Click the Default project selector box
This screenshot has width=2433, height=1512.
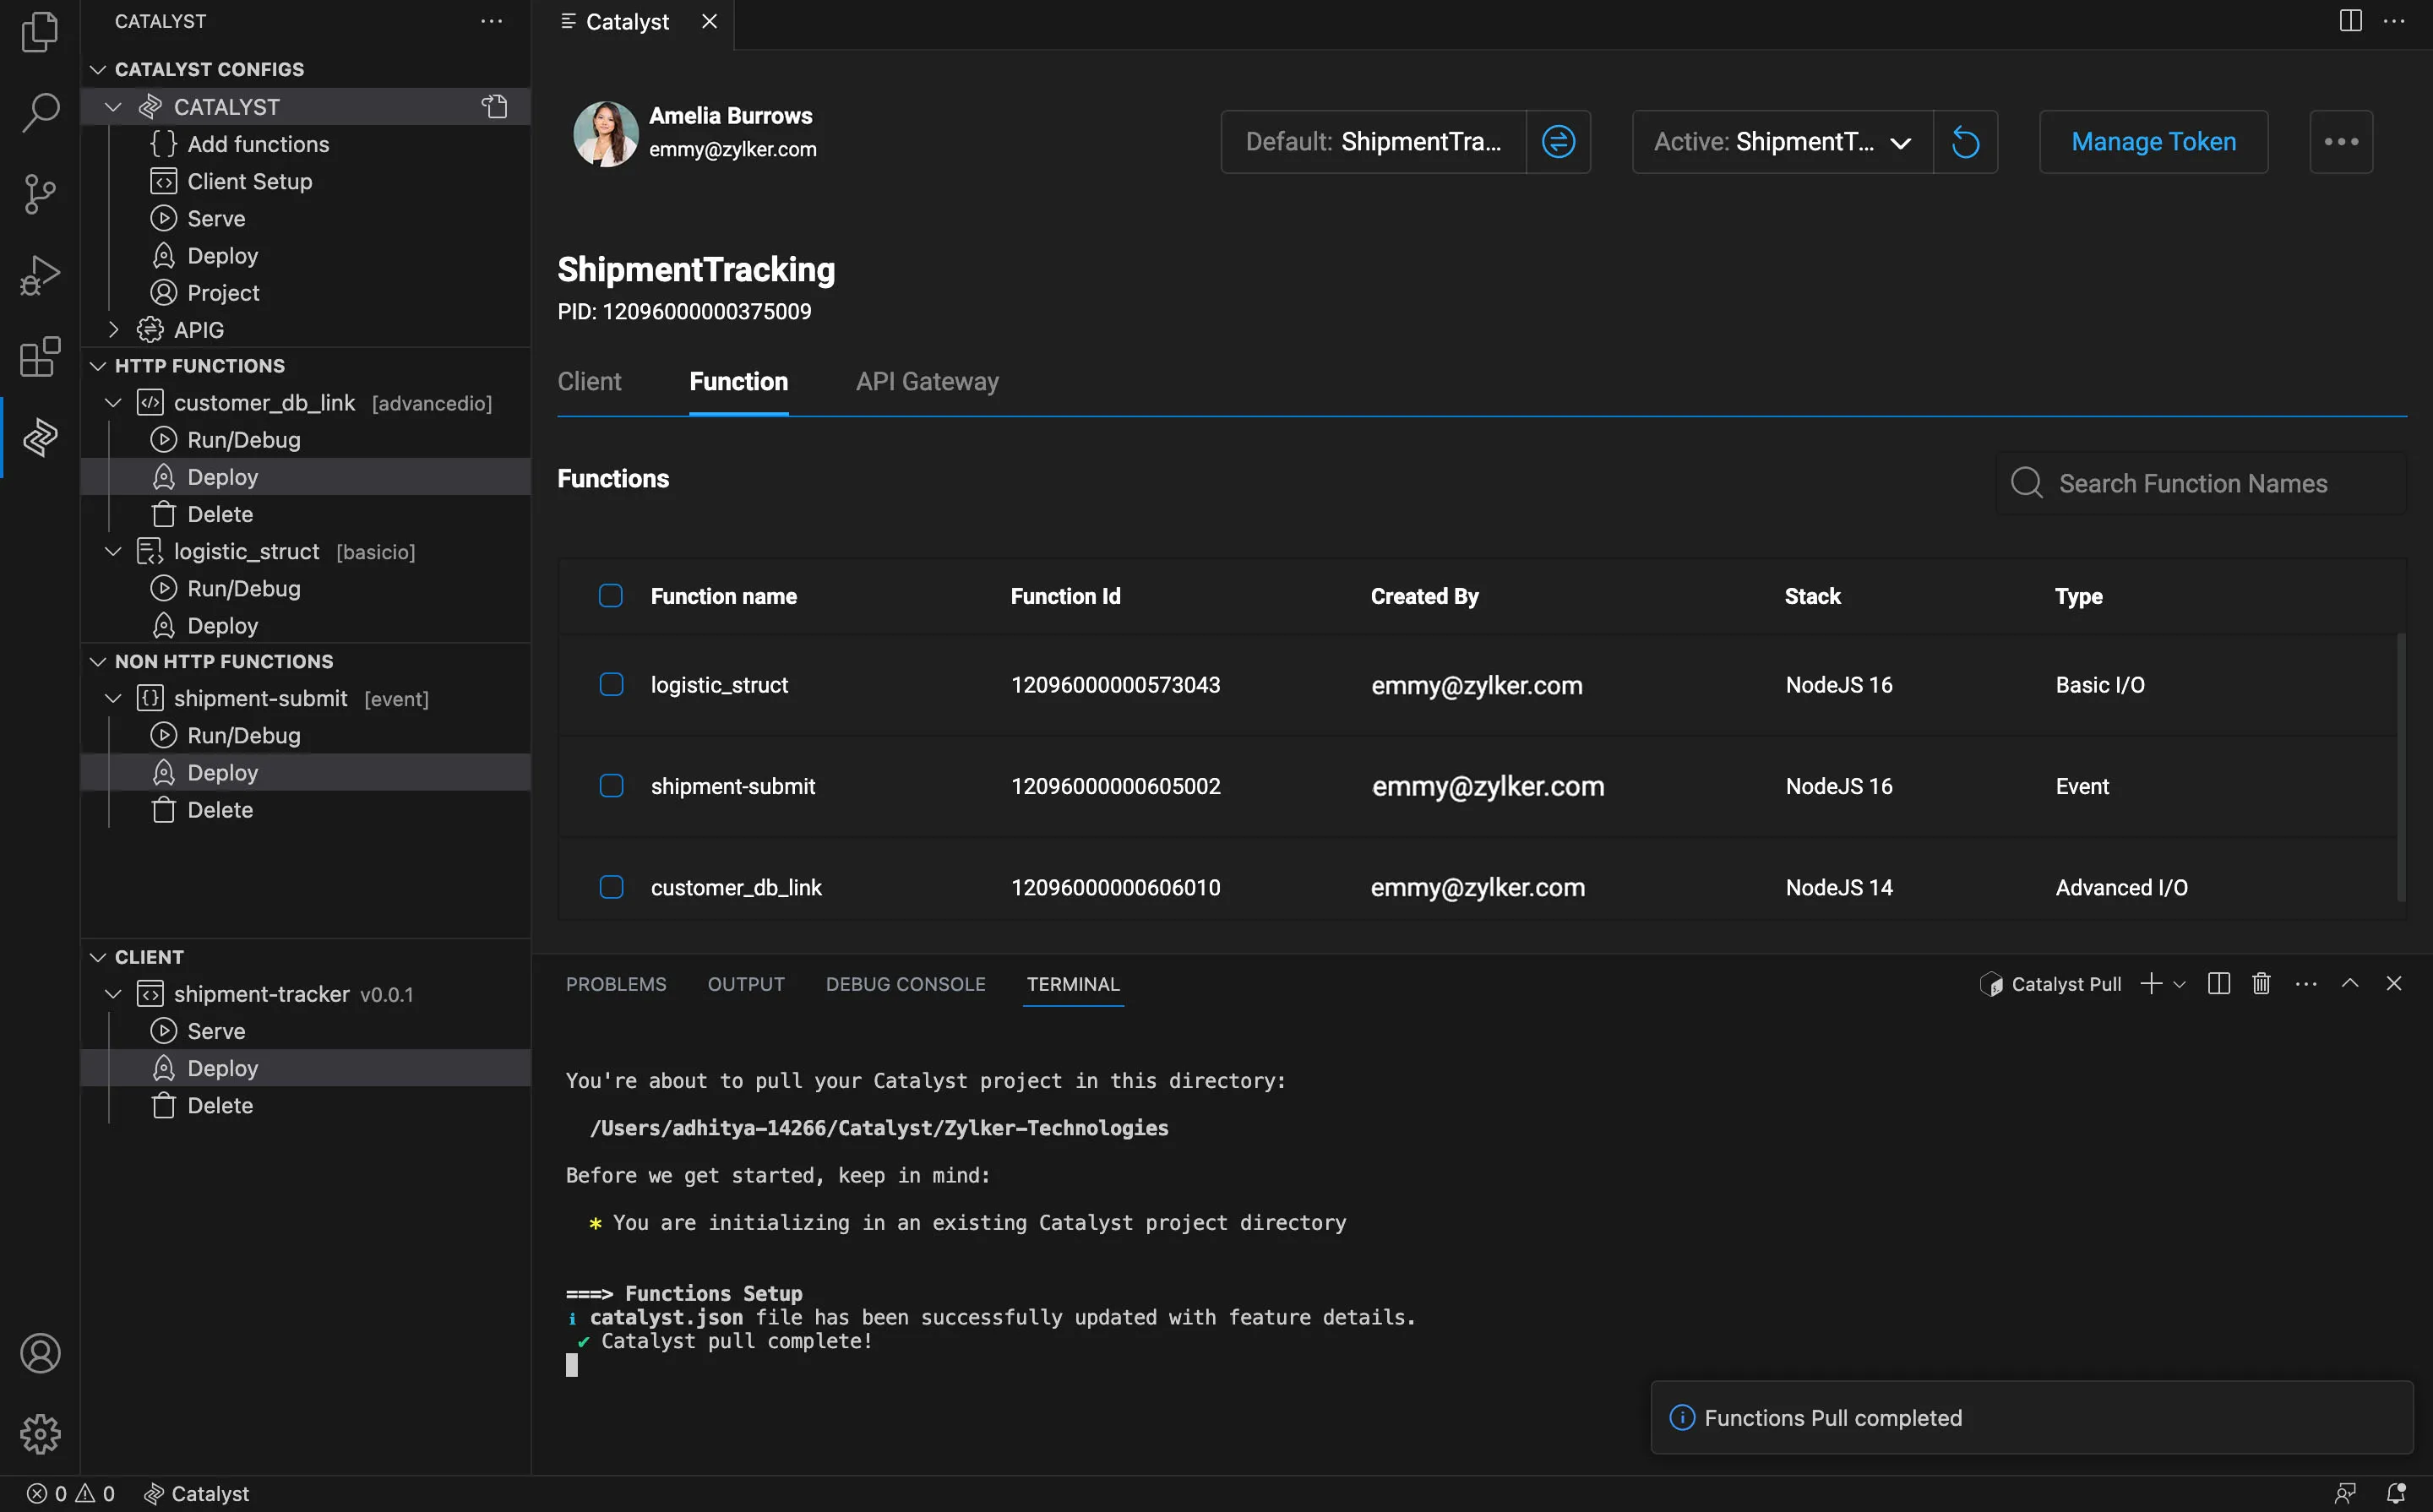coord(1373,142)
